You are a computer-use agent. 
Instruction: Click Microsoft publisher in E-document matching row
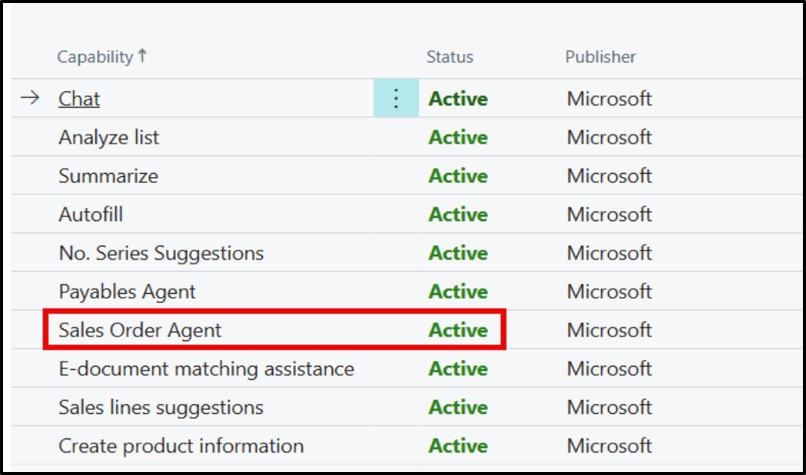tap(609, 369)
